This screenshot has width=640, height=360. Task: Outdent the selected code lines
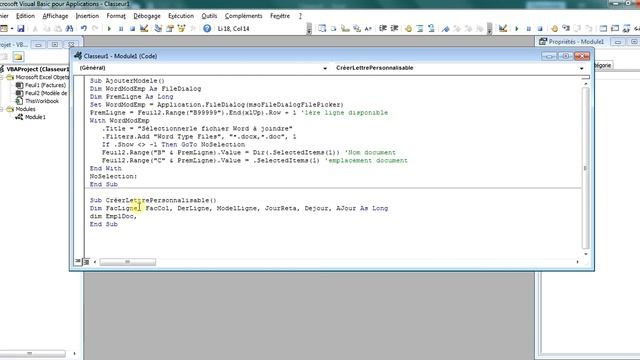[394, 29]
